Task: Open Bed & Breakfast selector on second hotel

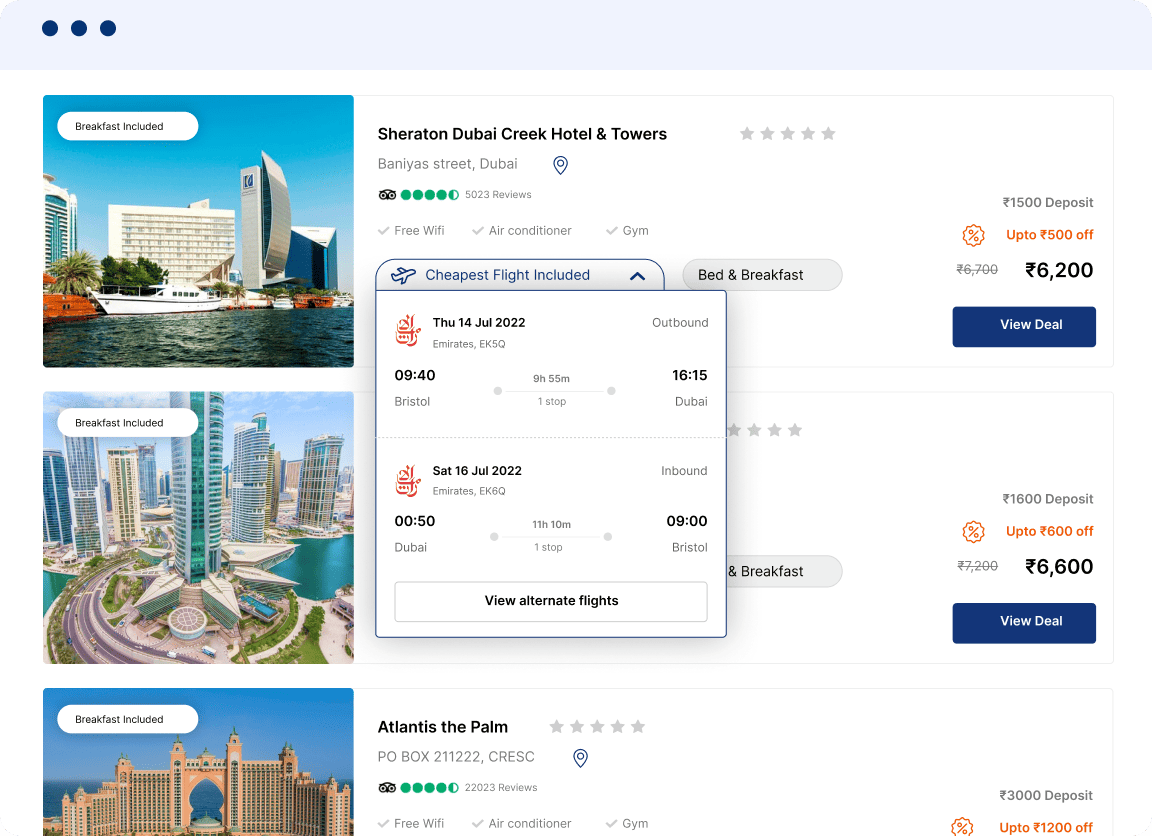Action: coord(783,571)
